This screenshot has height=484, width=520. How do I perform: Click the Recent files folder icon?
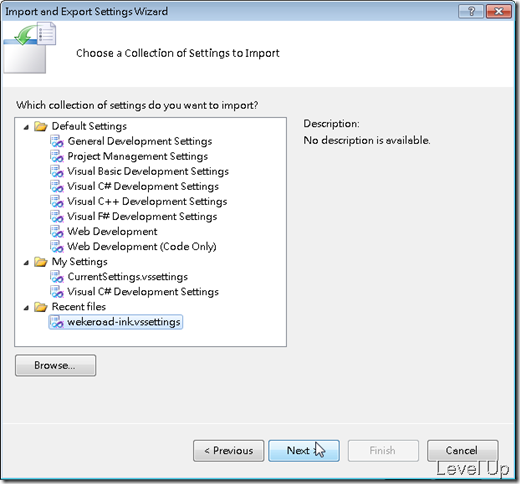[x=41, y=307]
